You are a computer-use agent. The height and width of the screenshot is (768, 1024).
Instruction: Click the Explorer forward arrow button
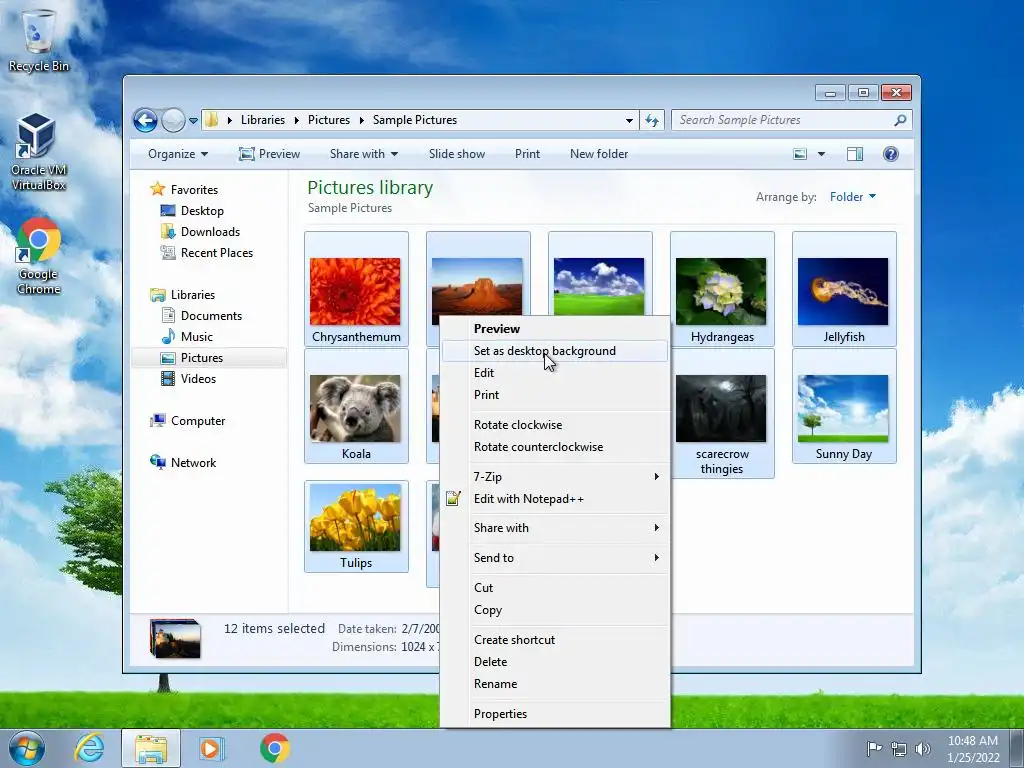(x=173, y=120)
